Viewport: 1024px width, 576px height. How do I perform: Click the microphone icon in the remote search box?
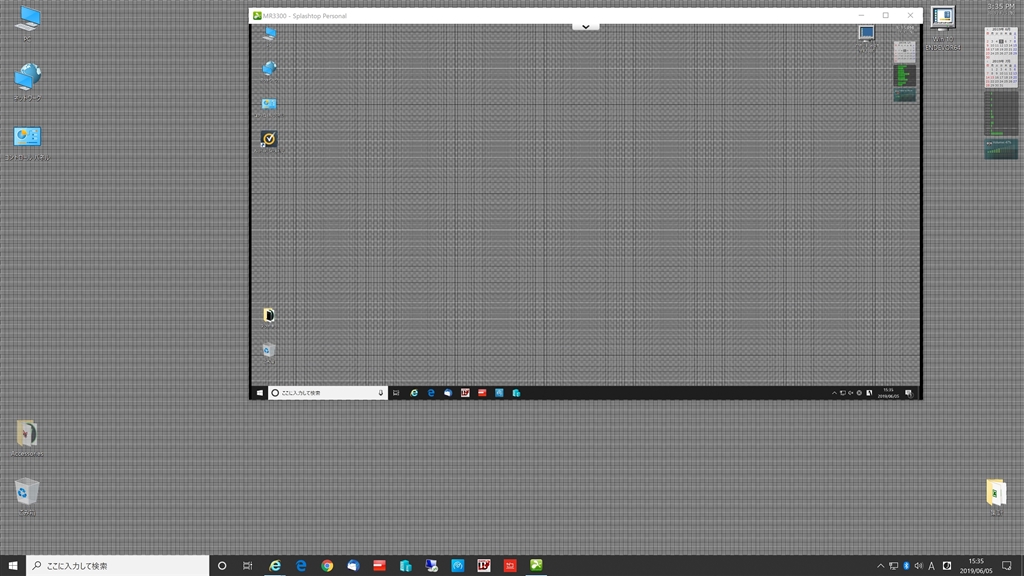tap(381, 393)
